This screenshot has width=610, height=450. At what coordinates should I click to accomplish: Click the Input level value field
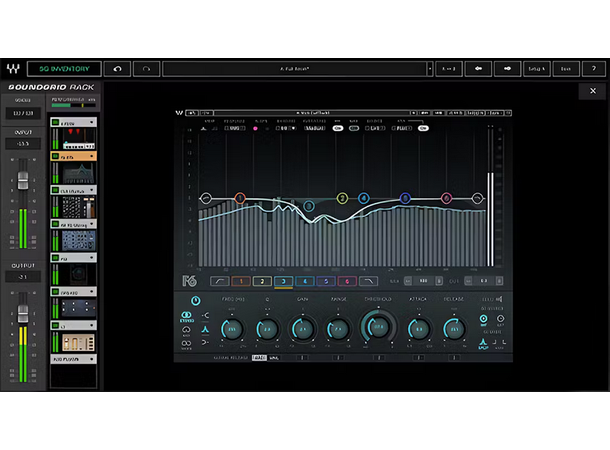tap(23, 144)
